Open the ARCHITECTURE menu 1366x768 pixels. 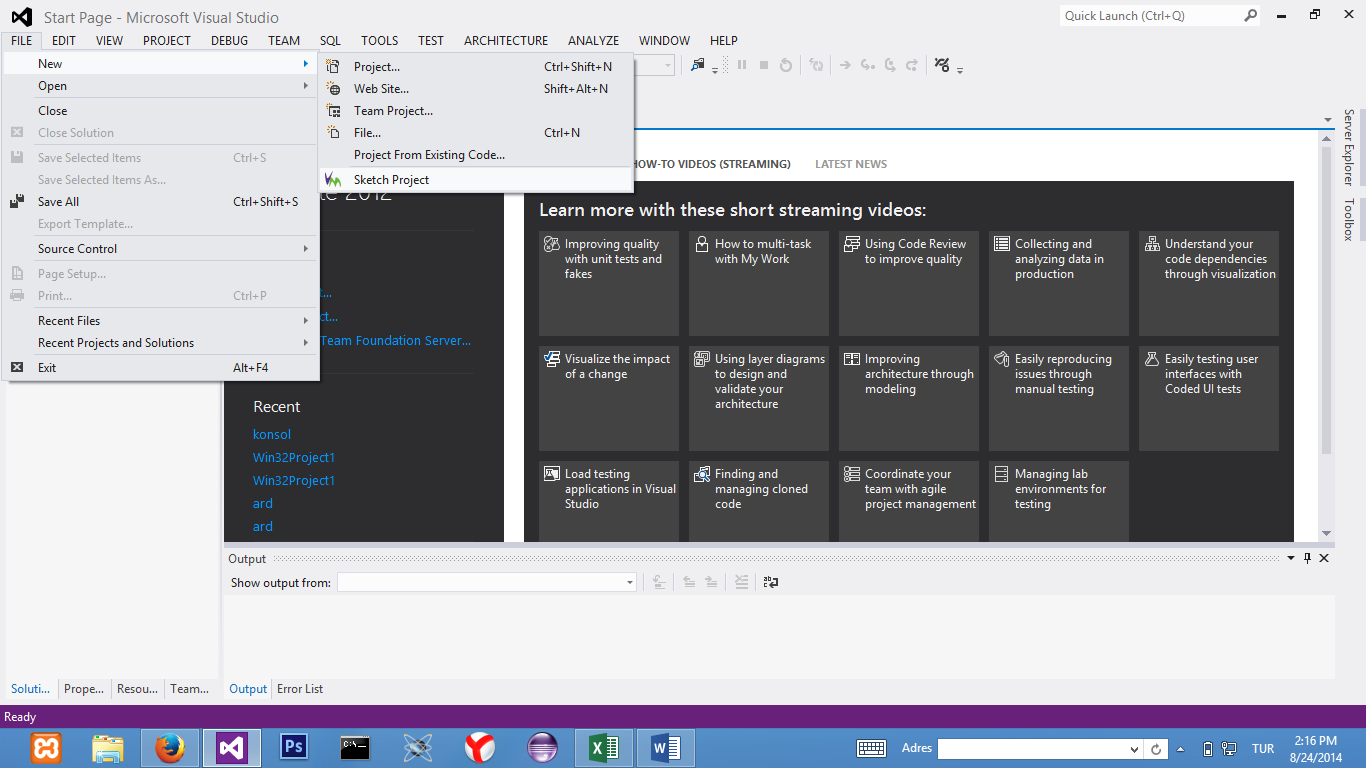(506, 41)
